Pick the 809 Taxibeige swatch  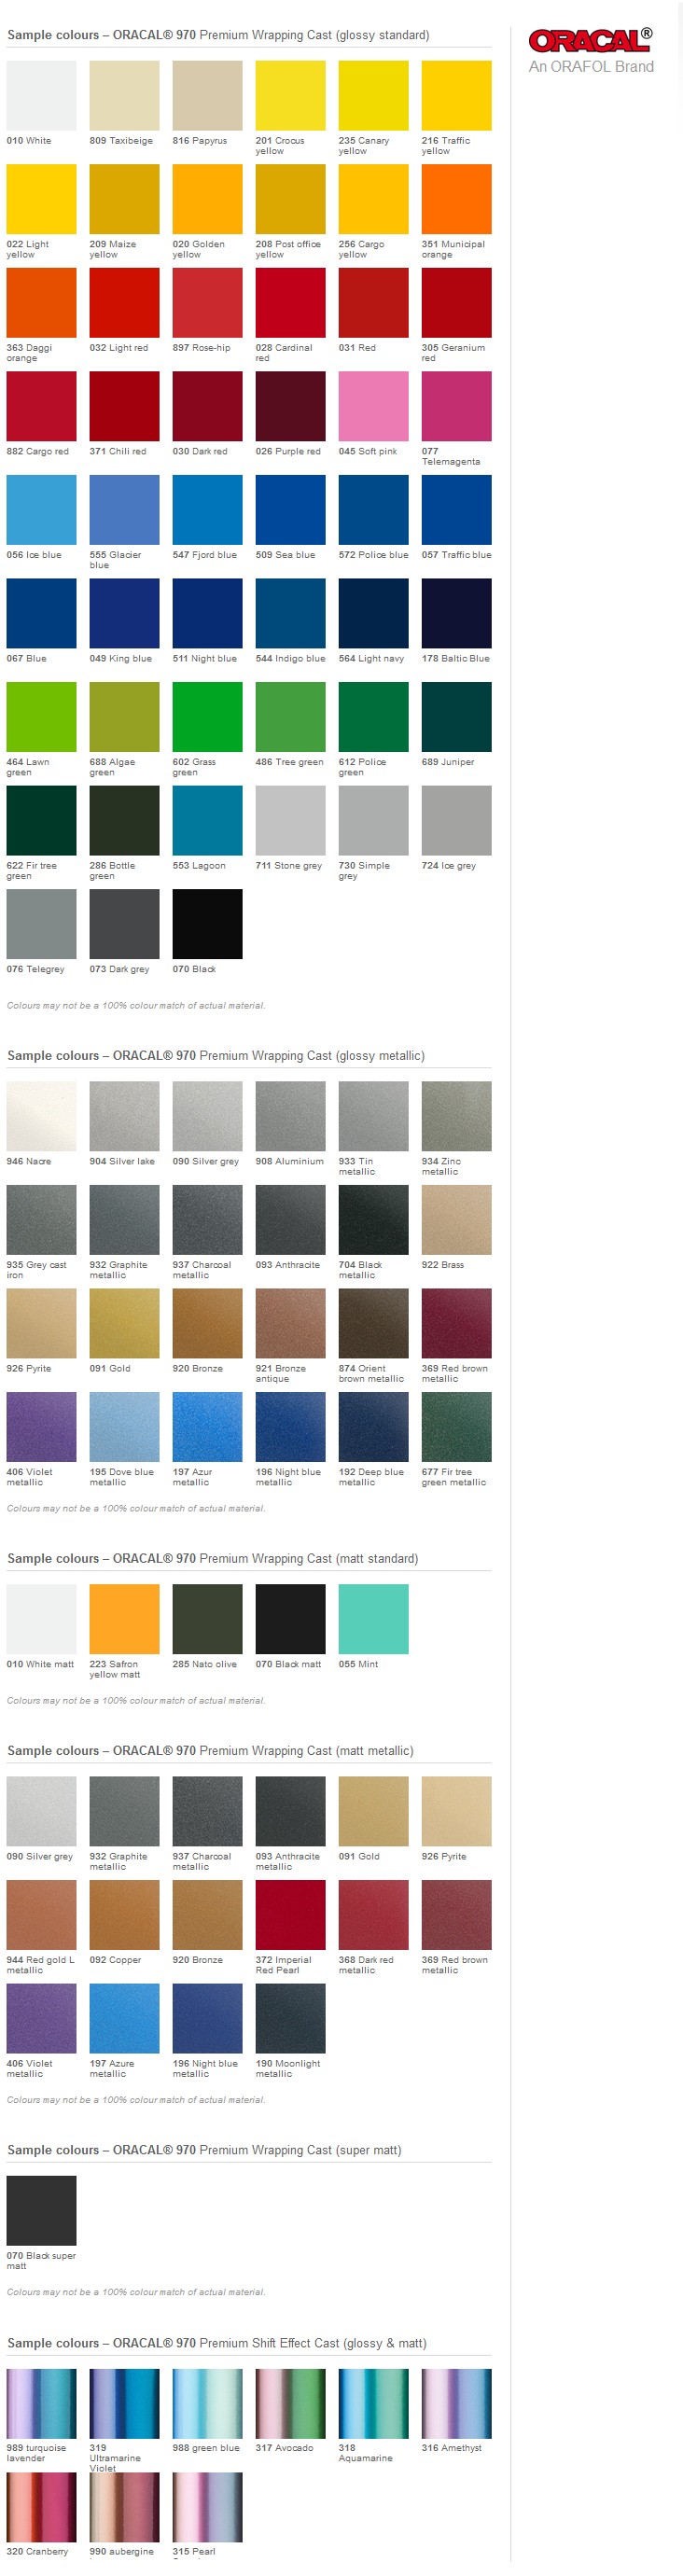(x=124, y=95)
